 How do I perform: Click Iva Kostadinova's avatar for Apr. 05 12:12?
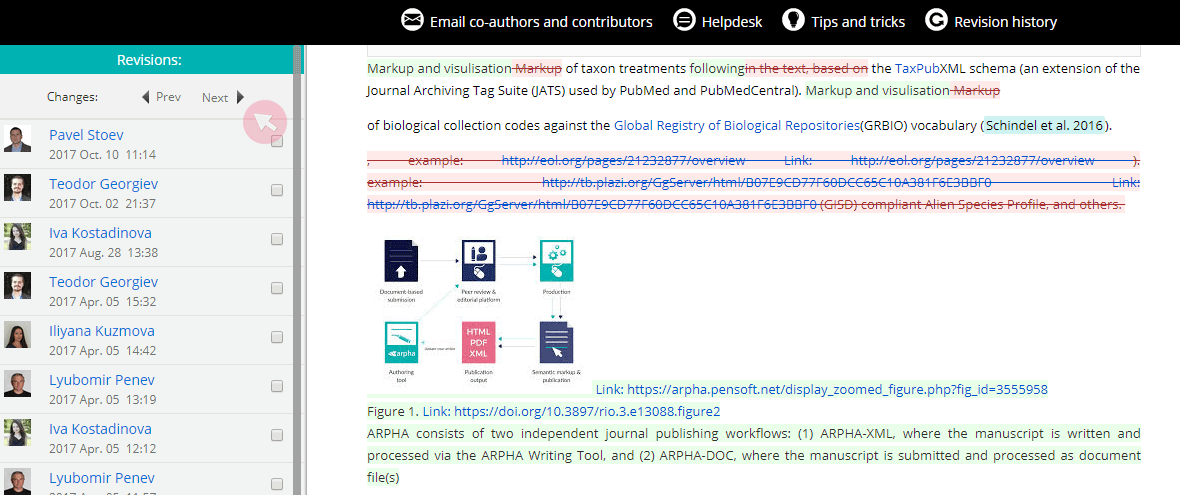17,433
